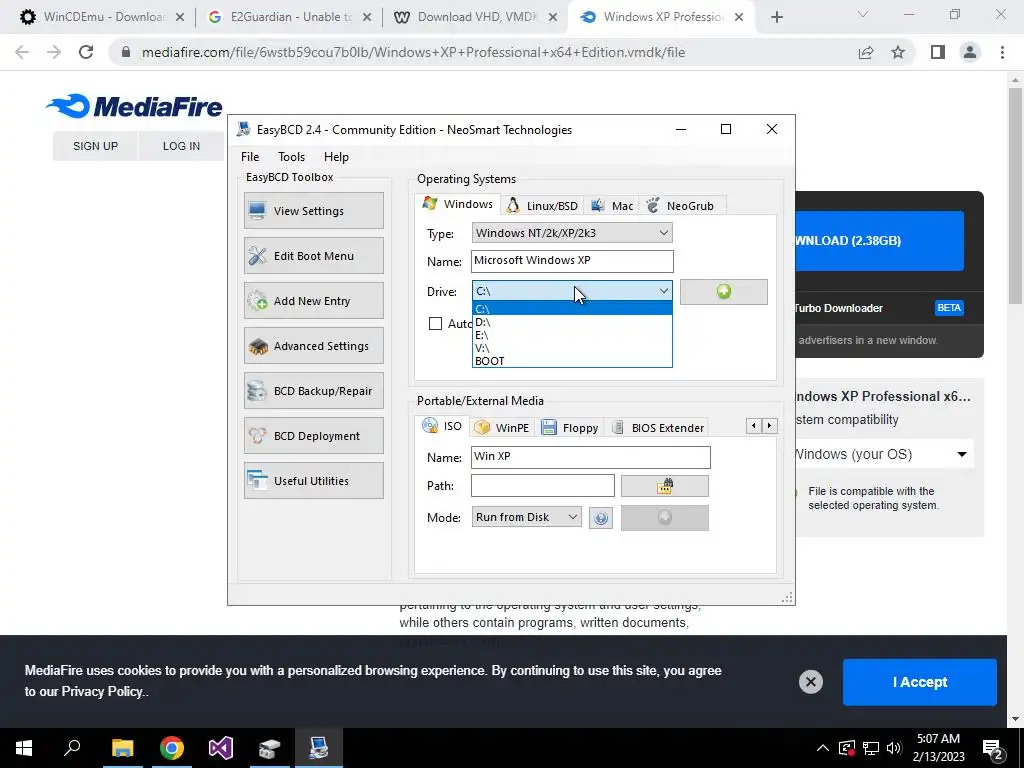Open the Chrome profile icon
Image resolution: width=1024 pixels, height=768 pixels.
click(x=970, y=52)
